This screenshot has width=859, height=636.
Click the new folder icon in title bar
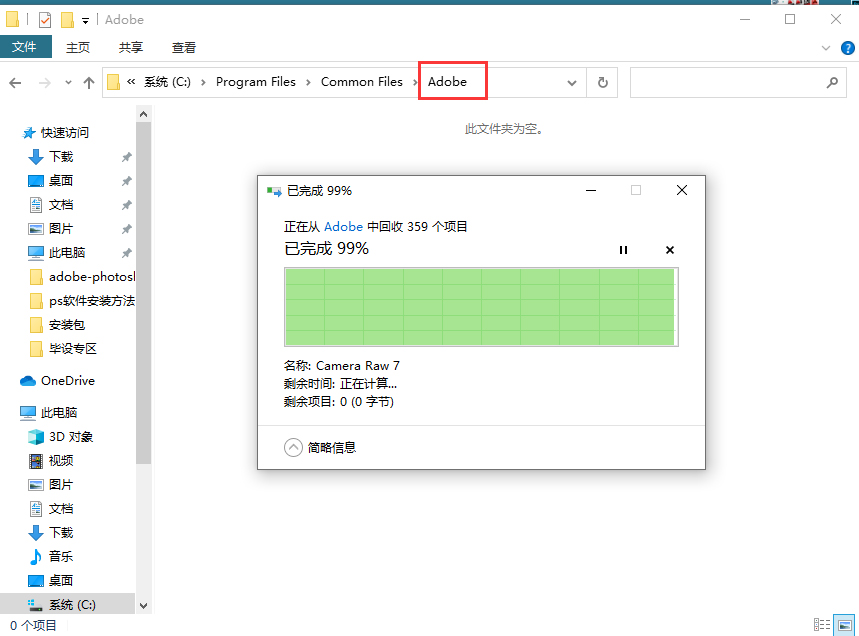click(x=67, y=20)
